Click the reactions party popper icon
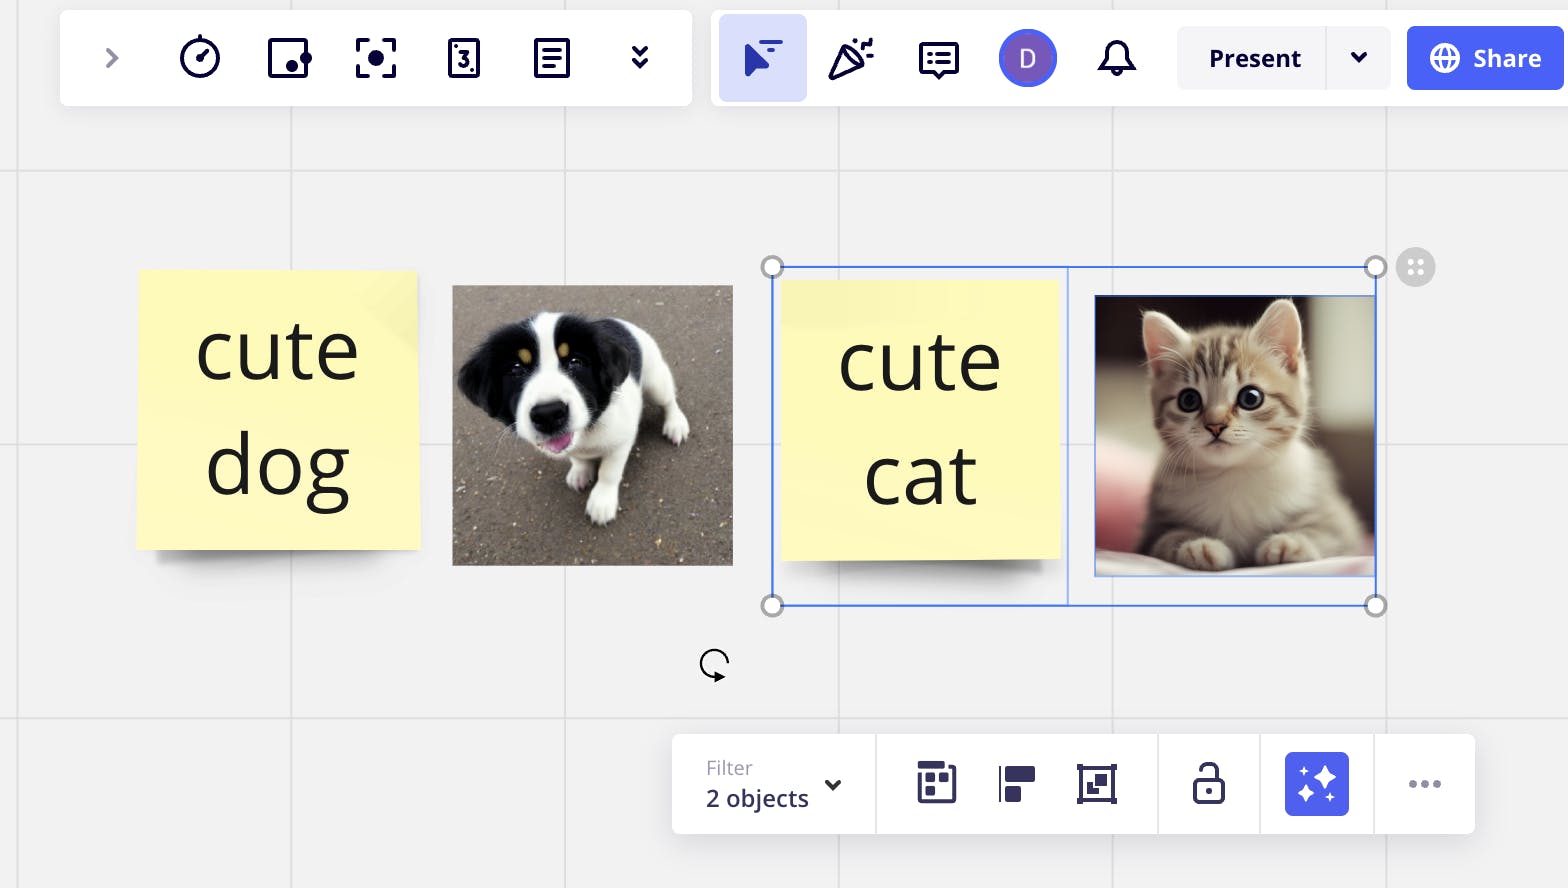 pos(851,58)
